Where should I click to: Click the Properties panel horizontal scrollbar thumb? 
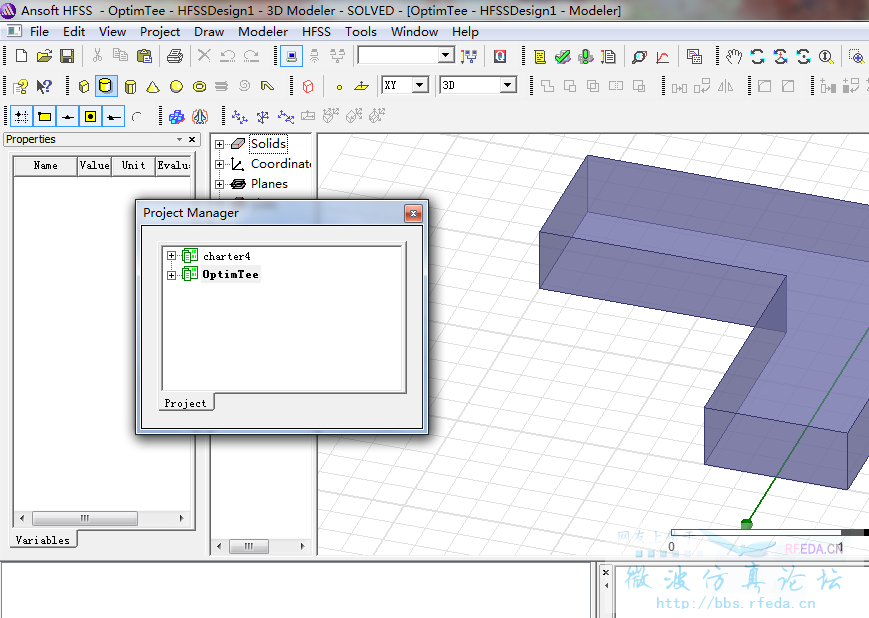[x=85, y=518]
